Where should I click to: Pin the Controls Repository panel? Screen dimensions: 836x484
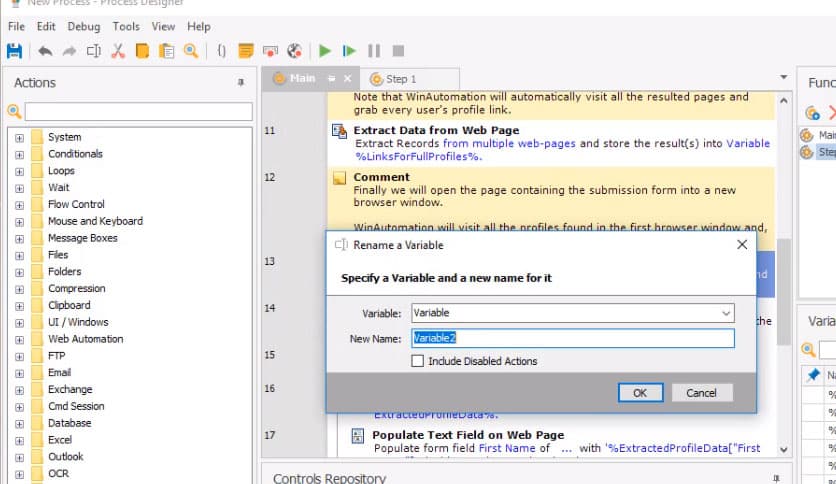coord(776,479)
